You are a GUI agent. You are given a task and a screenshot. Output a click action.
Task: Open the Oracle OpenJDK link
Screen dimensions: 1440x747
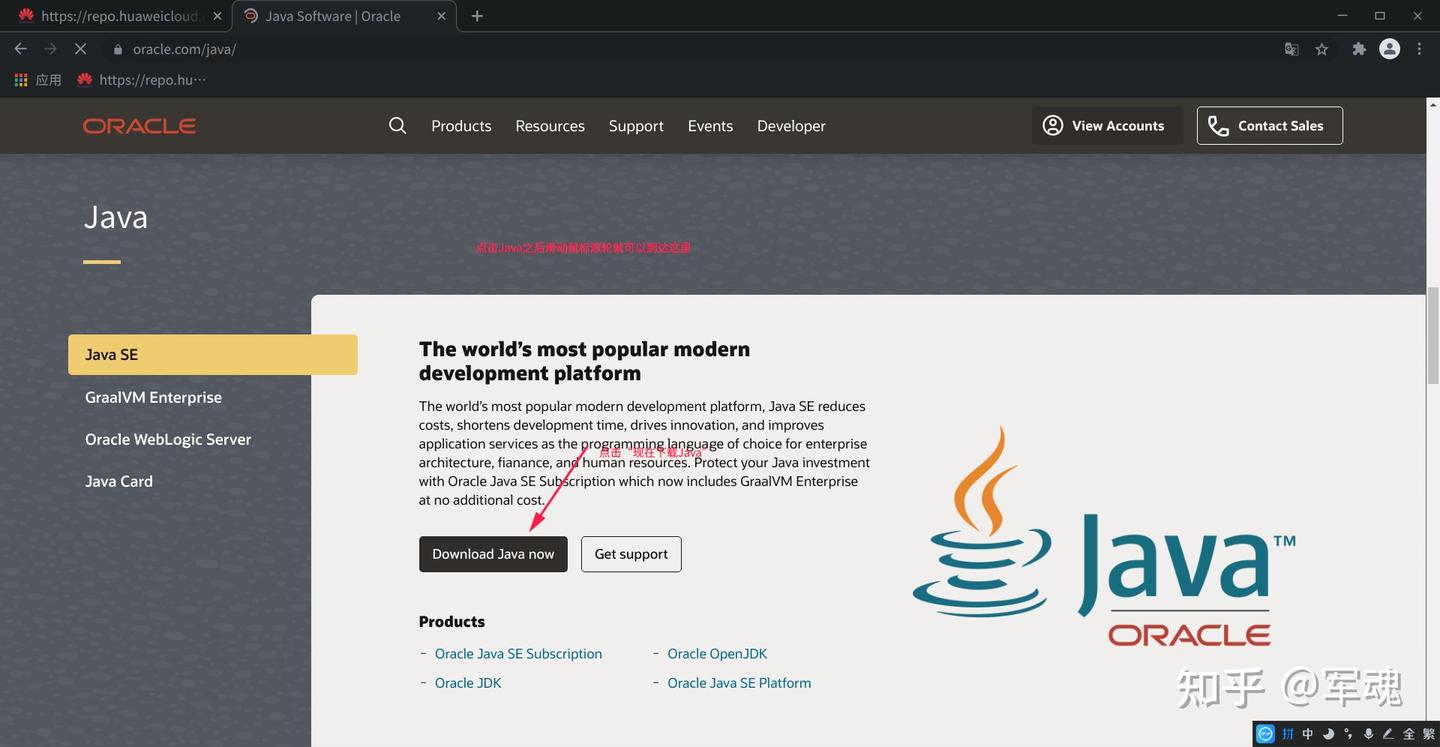717,654
